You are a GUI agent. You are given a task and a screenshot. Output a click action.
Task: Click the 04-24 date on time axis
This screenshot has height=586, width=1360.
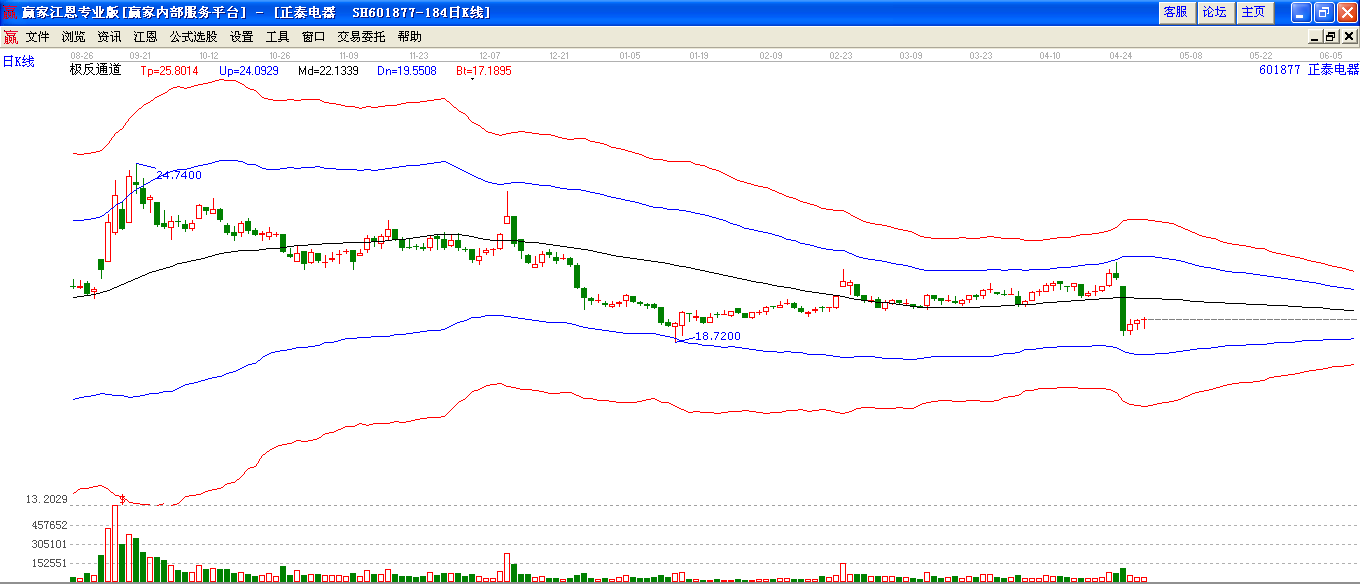[x=1120, y=55]
